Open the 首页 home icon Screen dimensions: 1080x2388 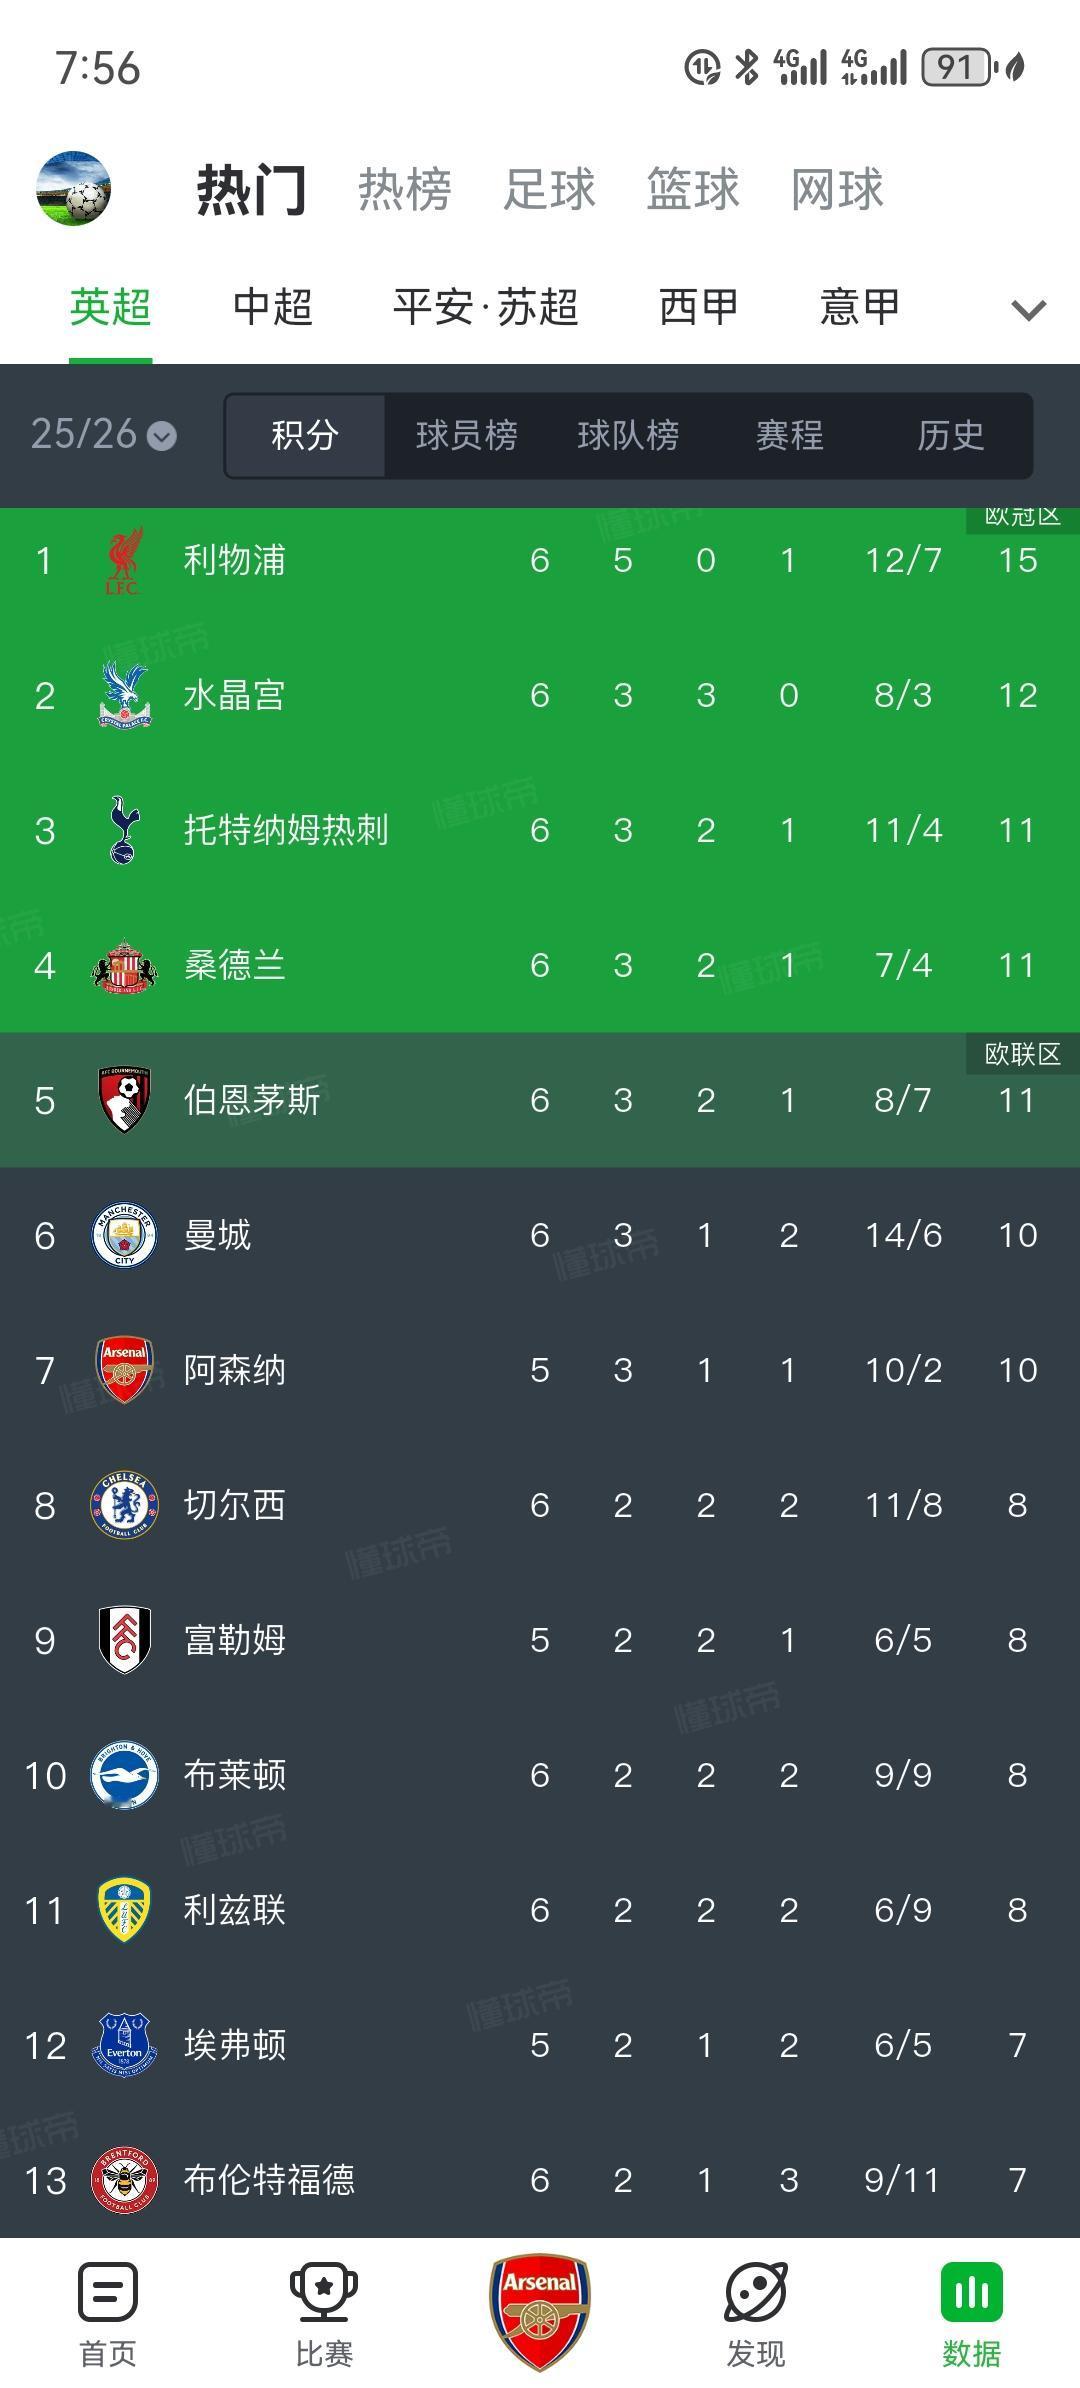pyautogui.click(x=108, y=2291)
